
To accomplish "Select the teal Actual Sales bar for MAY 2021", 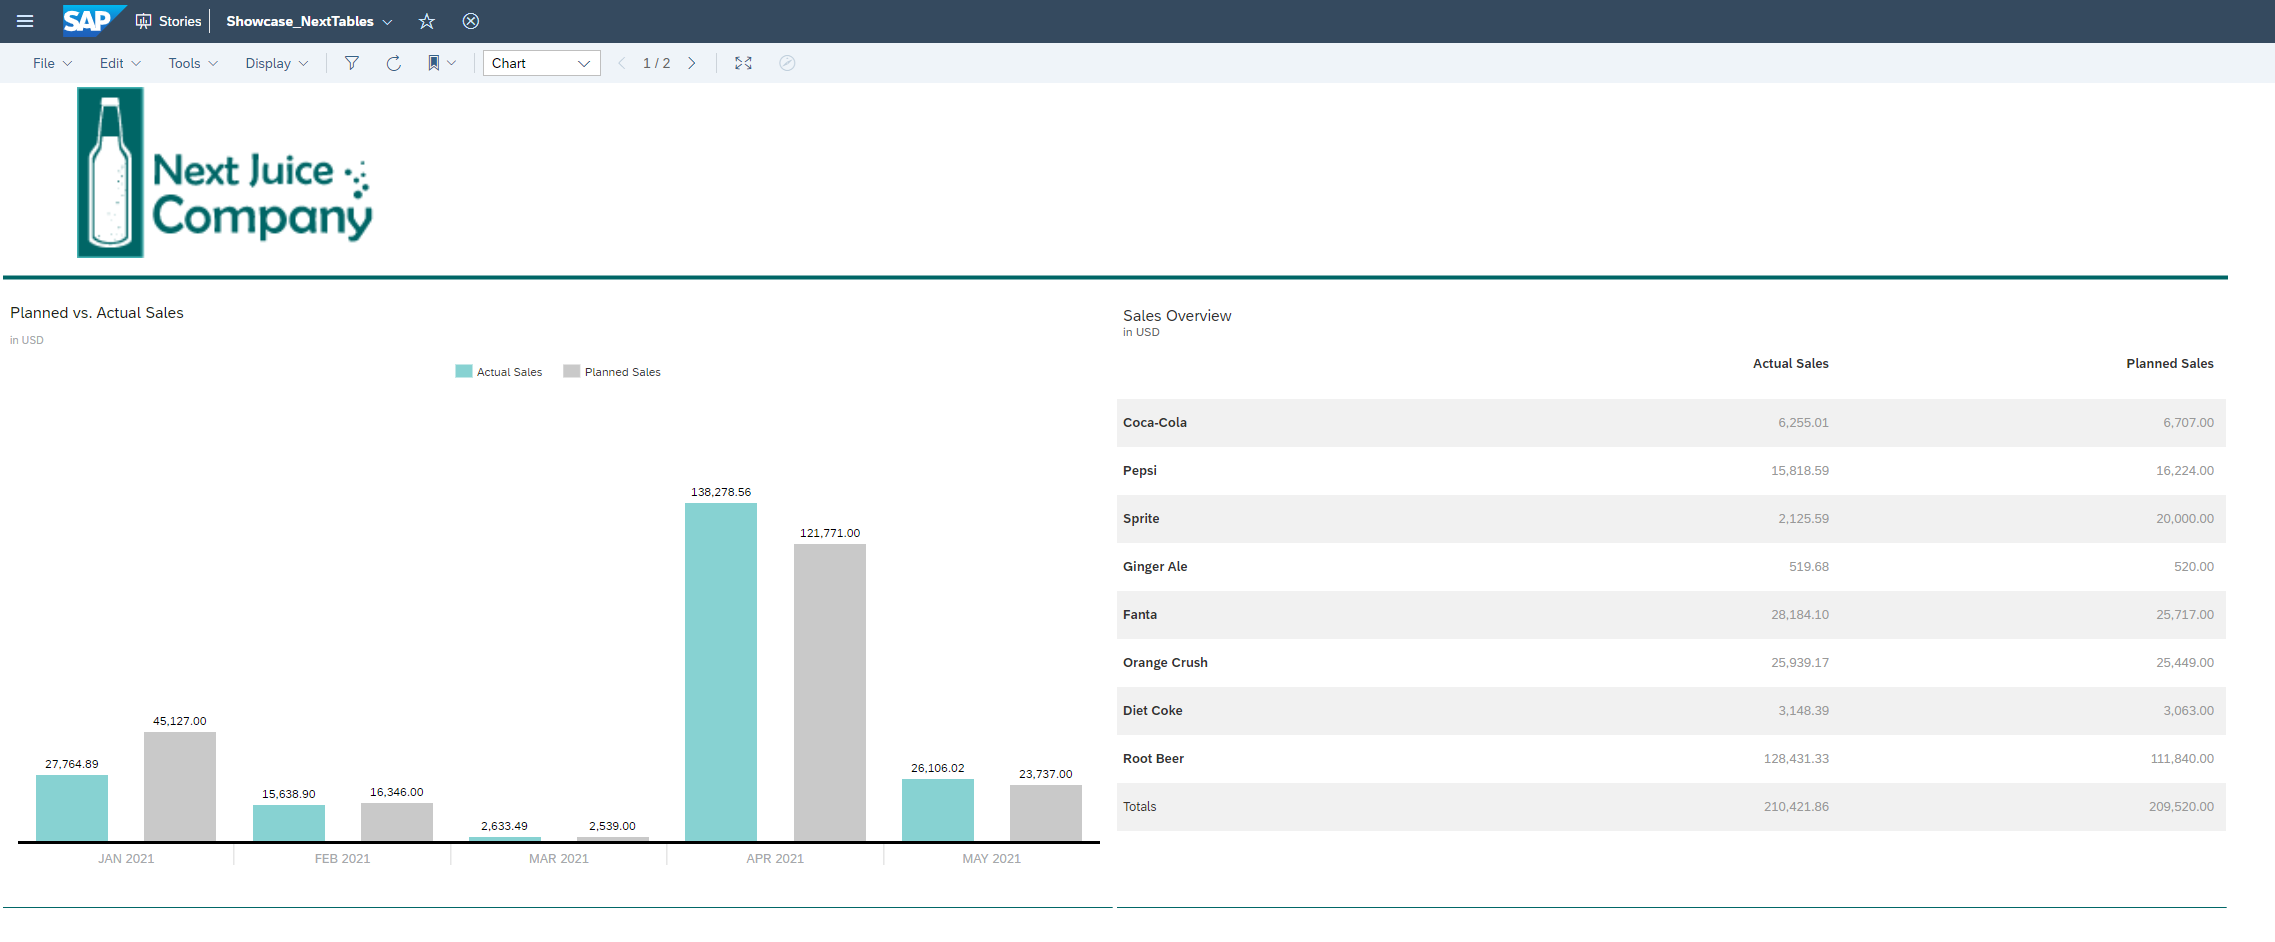I will (x=938, y=810).
